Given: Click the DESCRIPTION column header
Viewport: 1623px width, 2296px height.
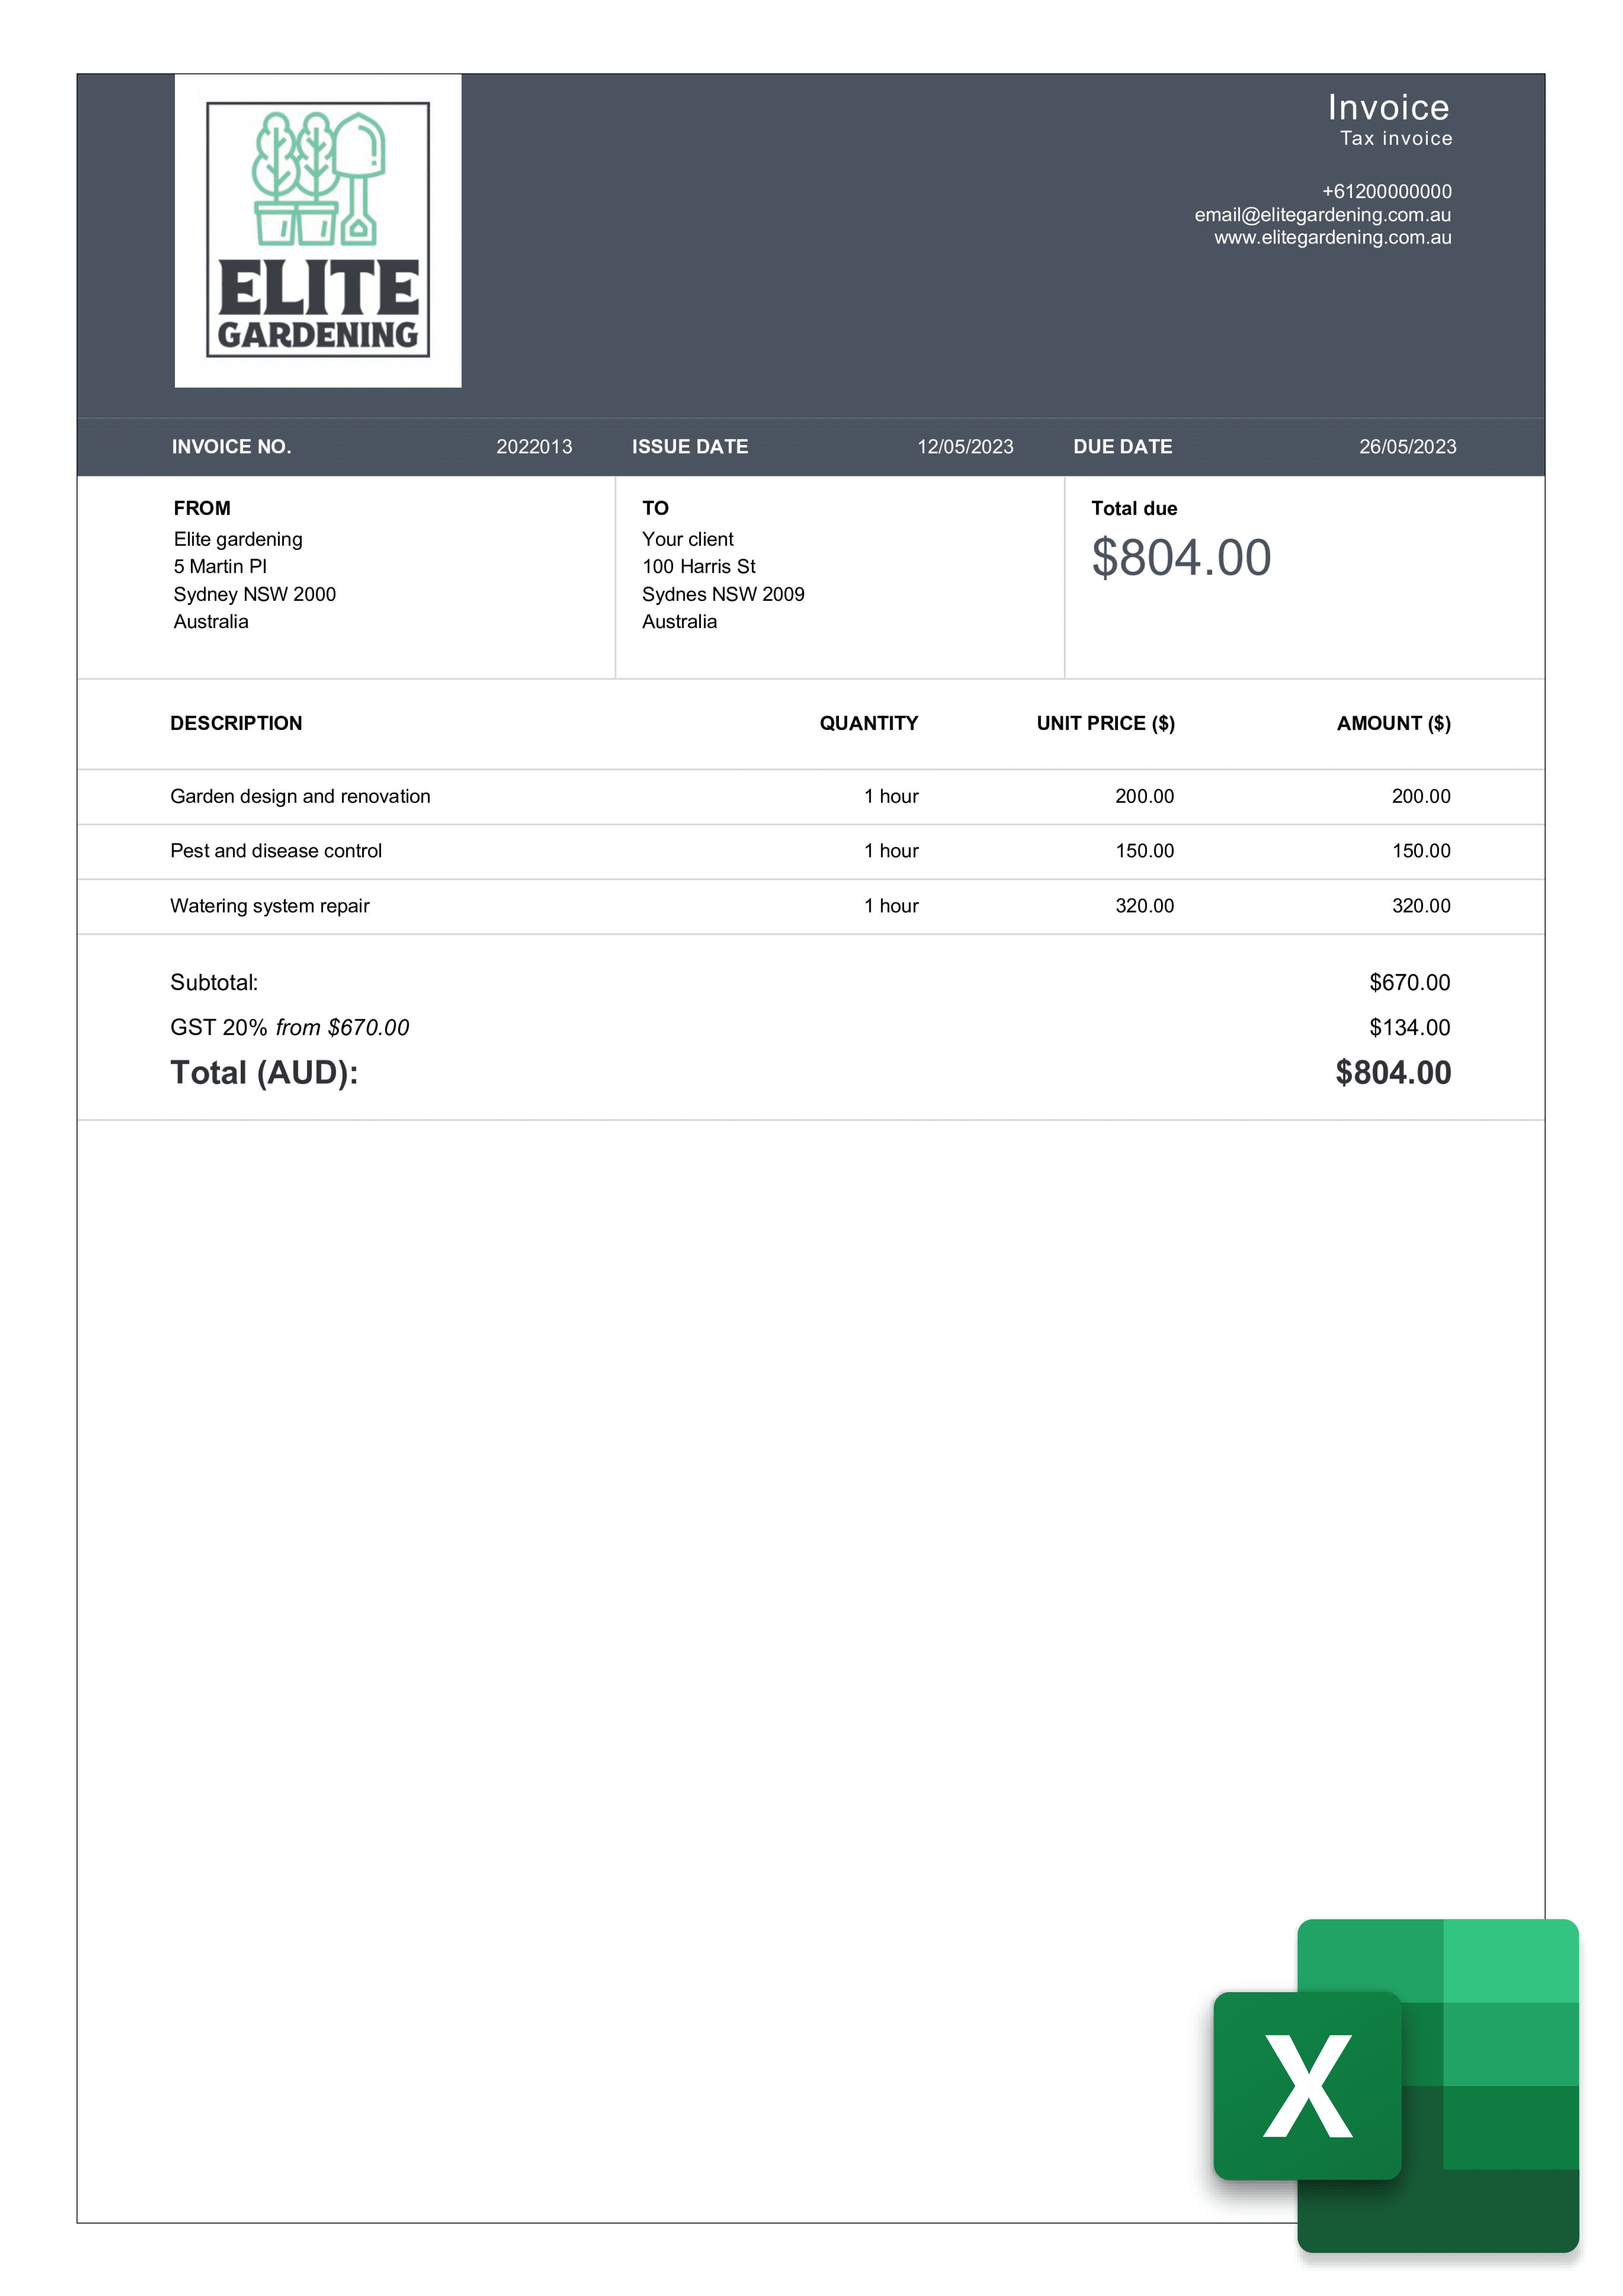Looking at the screenshot, I should [236, 723].
